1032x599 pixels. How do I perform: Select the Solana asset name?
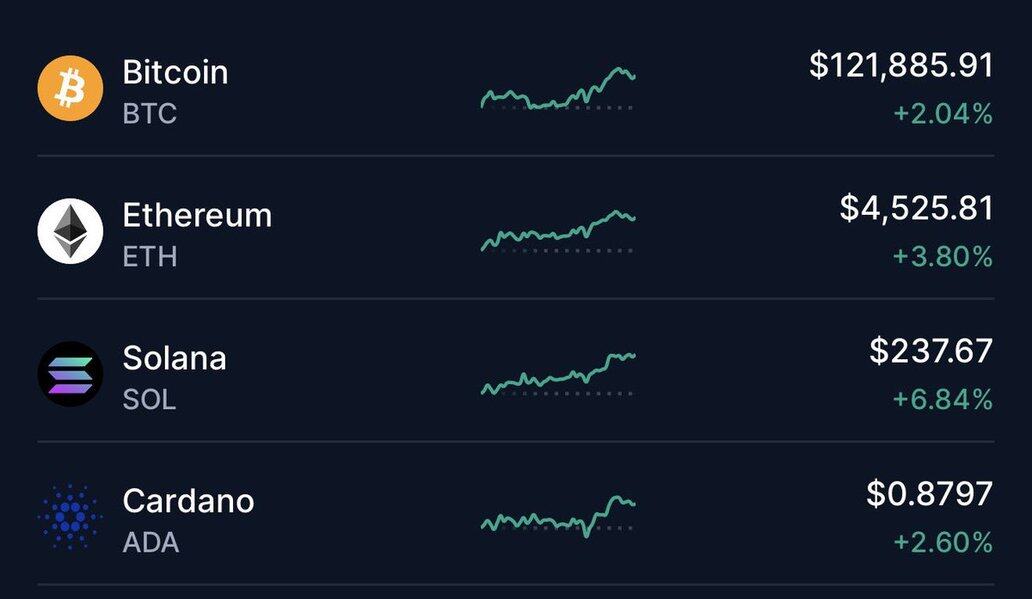(174, 358)
